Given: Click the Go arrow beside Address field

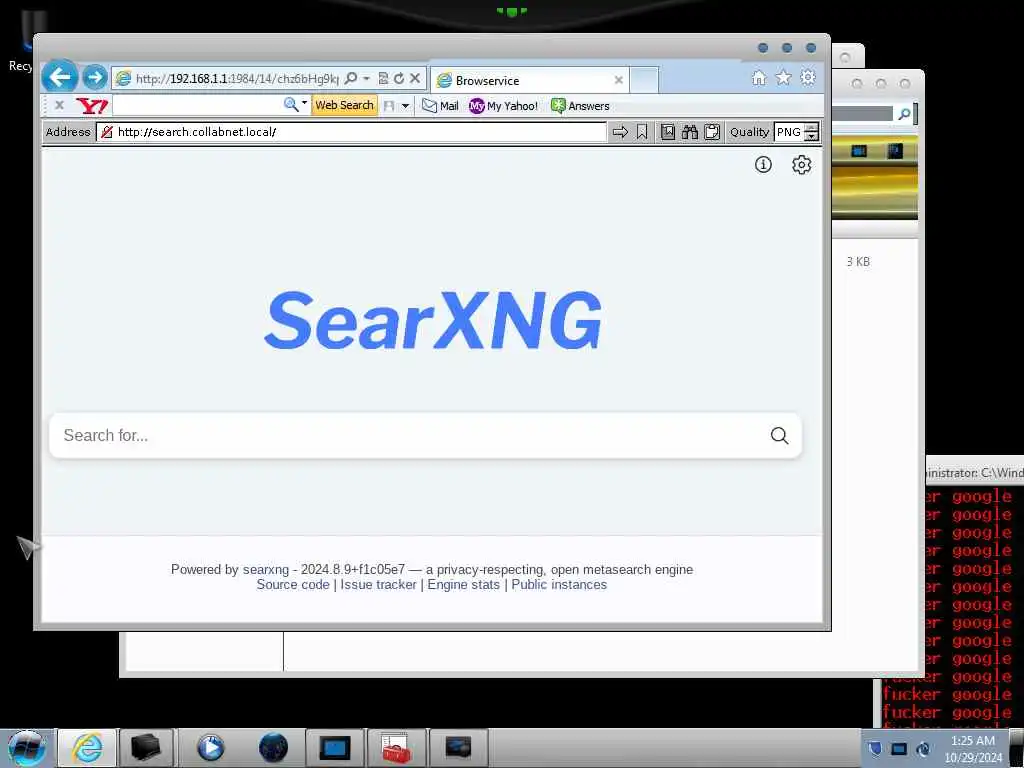Looking at the screenshot, I should 620,132.
